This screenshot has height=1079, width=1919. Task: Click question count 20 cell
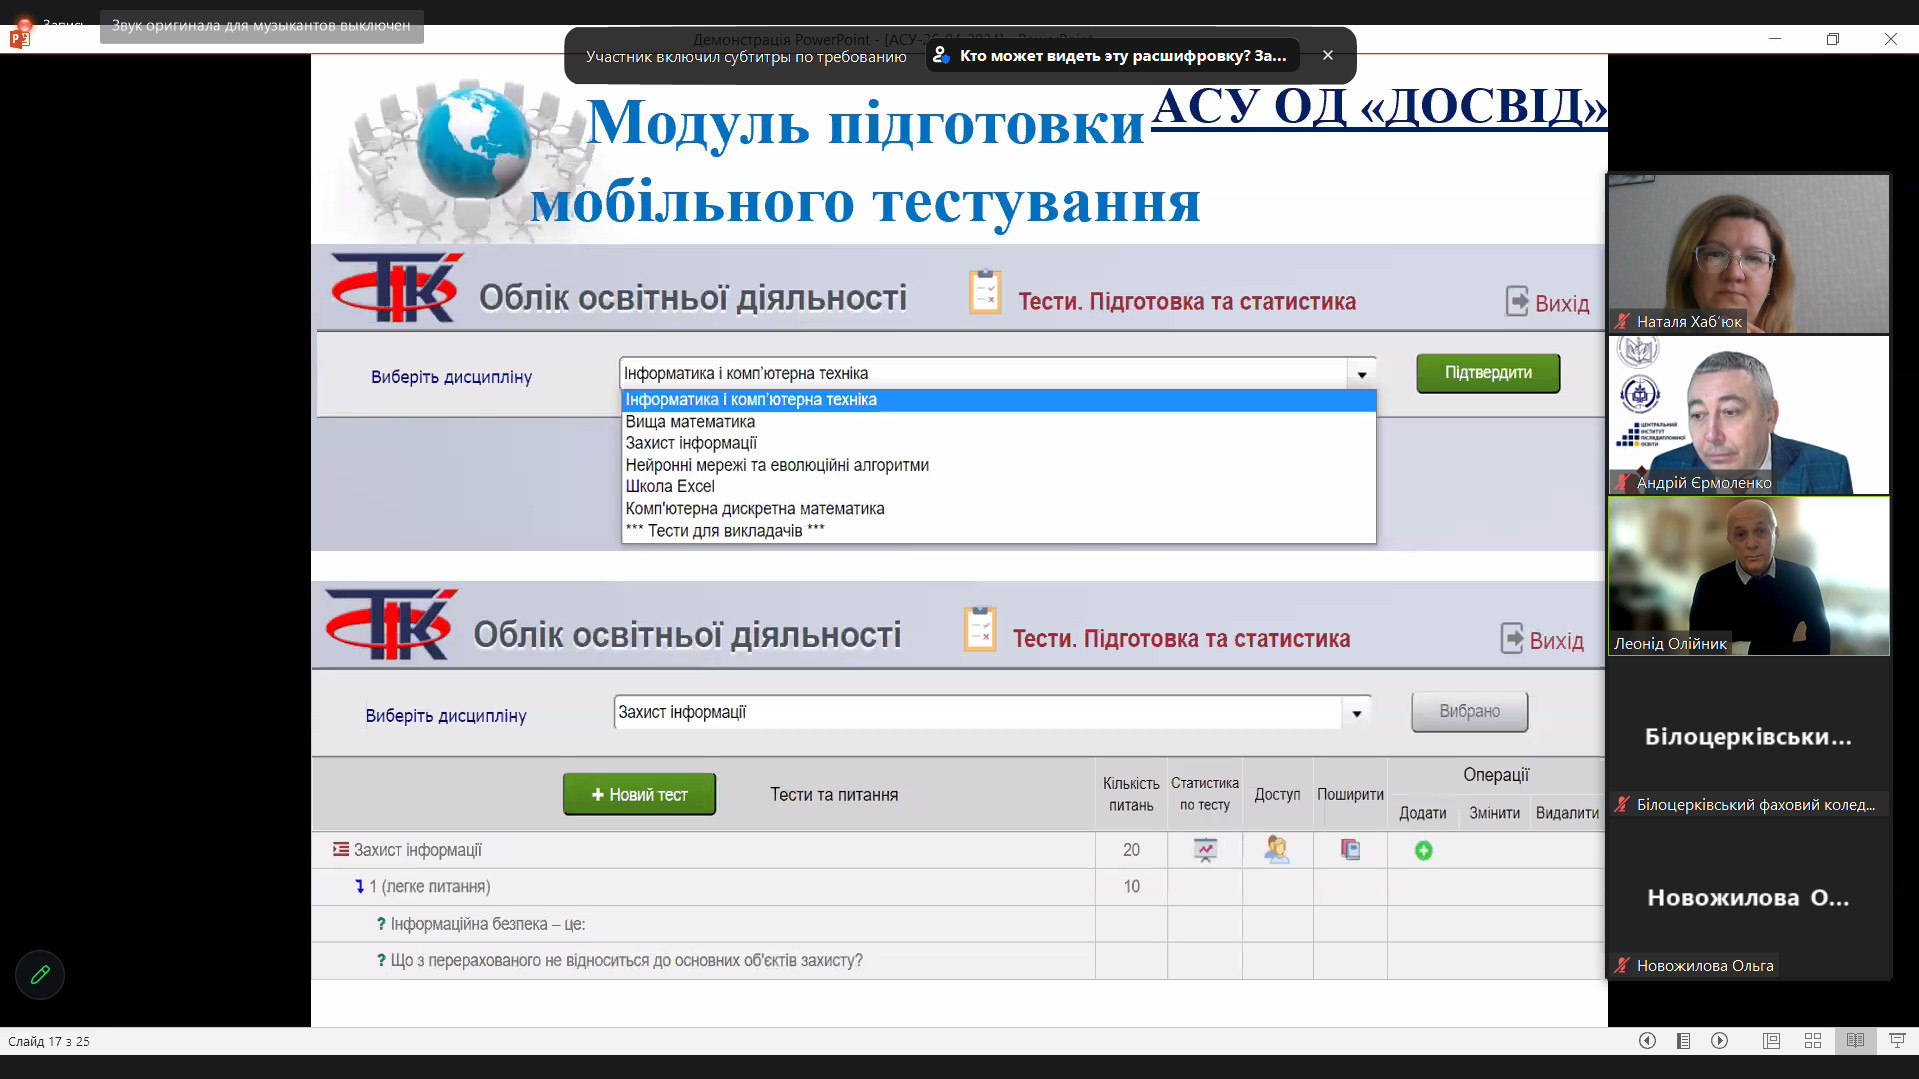pyautogui.click(x=1131, y=850)
